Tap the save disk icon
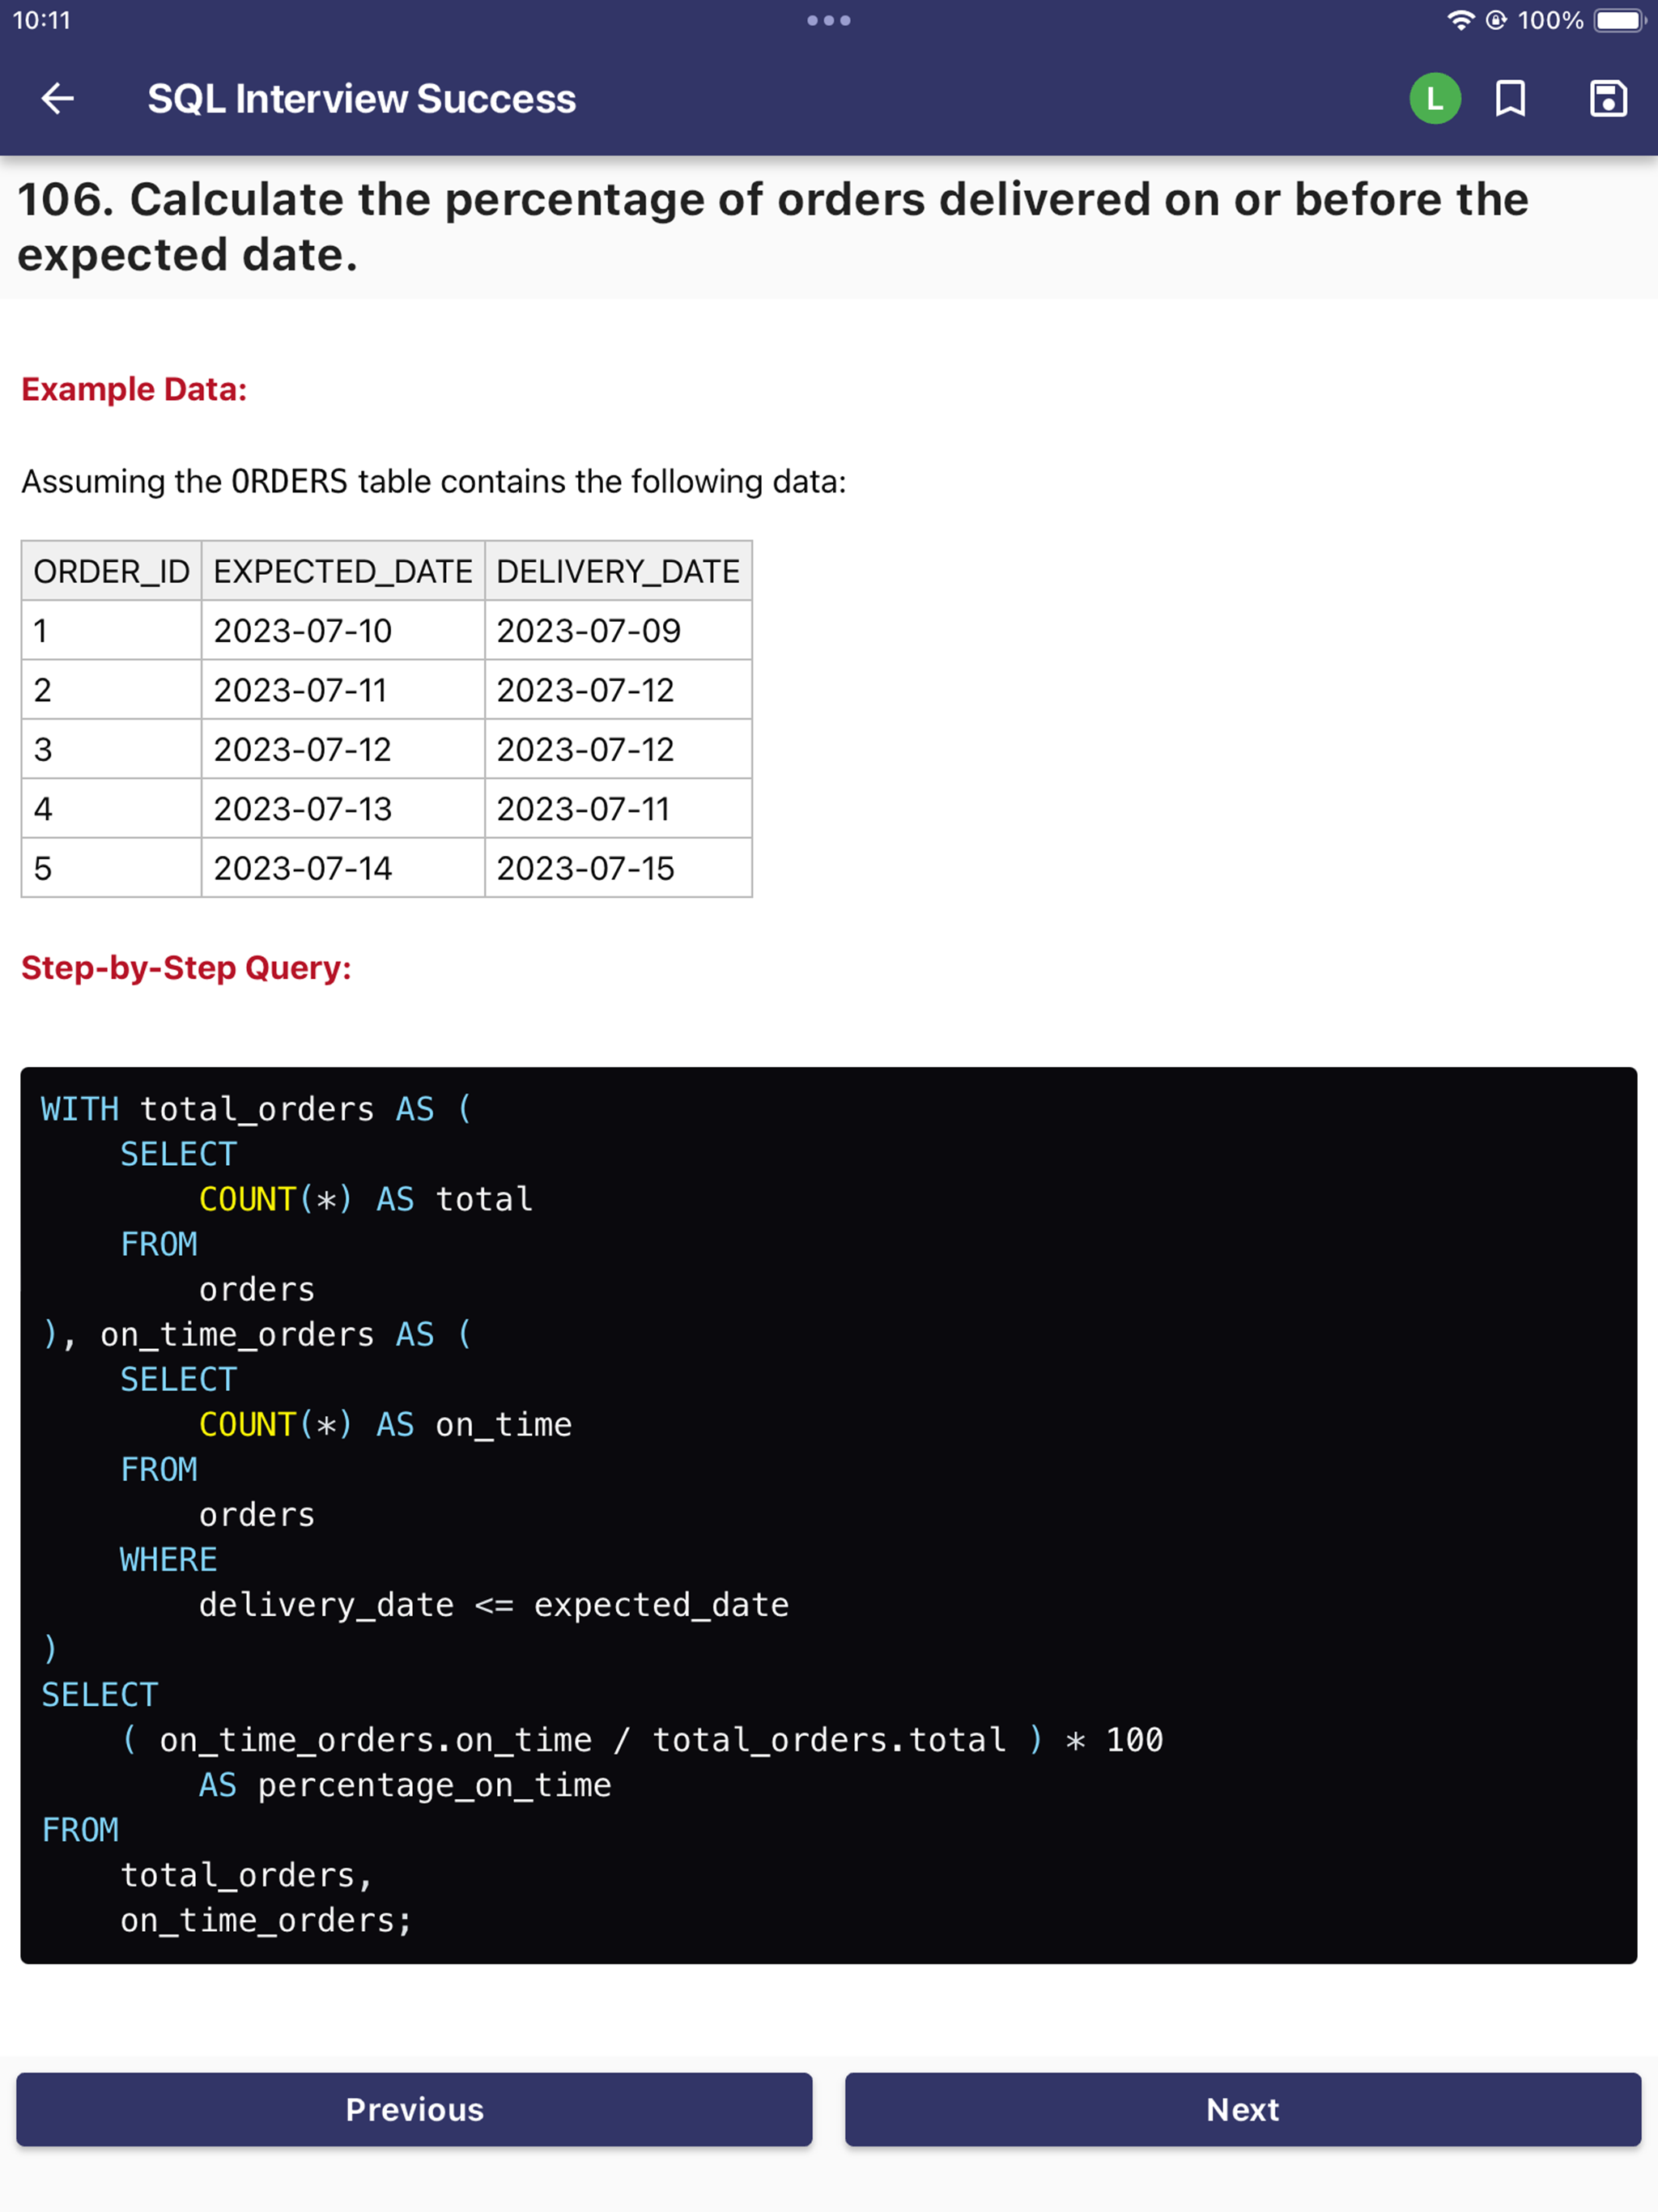1658x2212 pixels. pyautogui.click(x=1608, y=98)
